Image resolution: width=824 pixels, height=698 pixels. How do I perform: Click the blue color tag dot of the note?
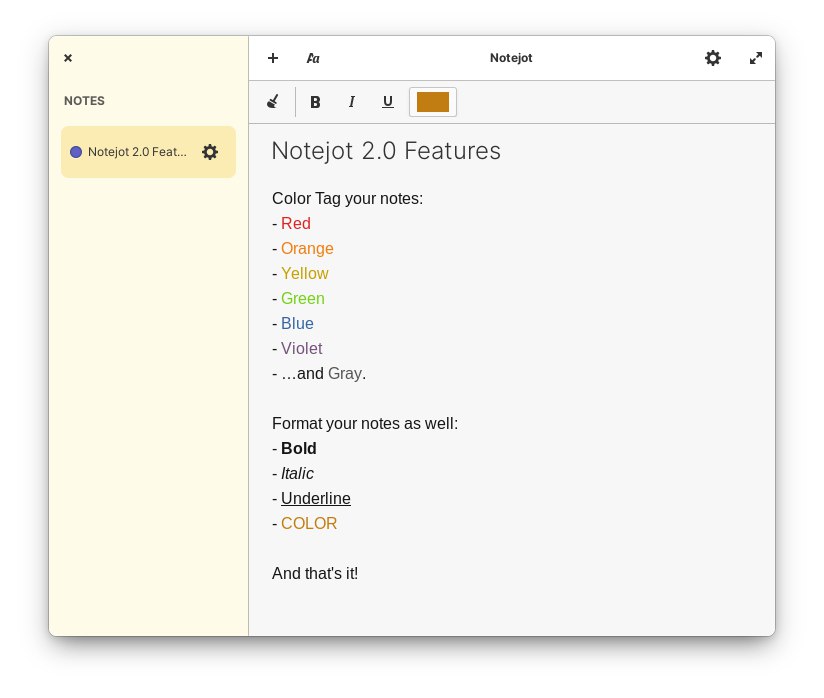[76, 152]
